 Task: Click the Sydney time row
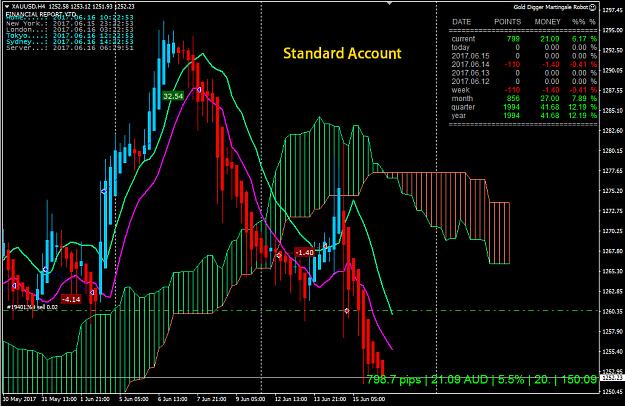[70, 41]
